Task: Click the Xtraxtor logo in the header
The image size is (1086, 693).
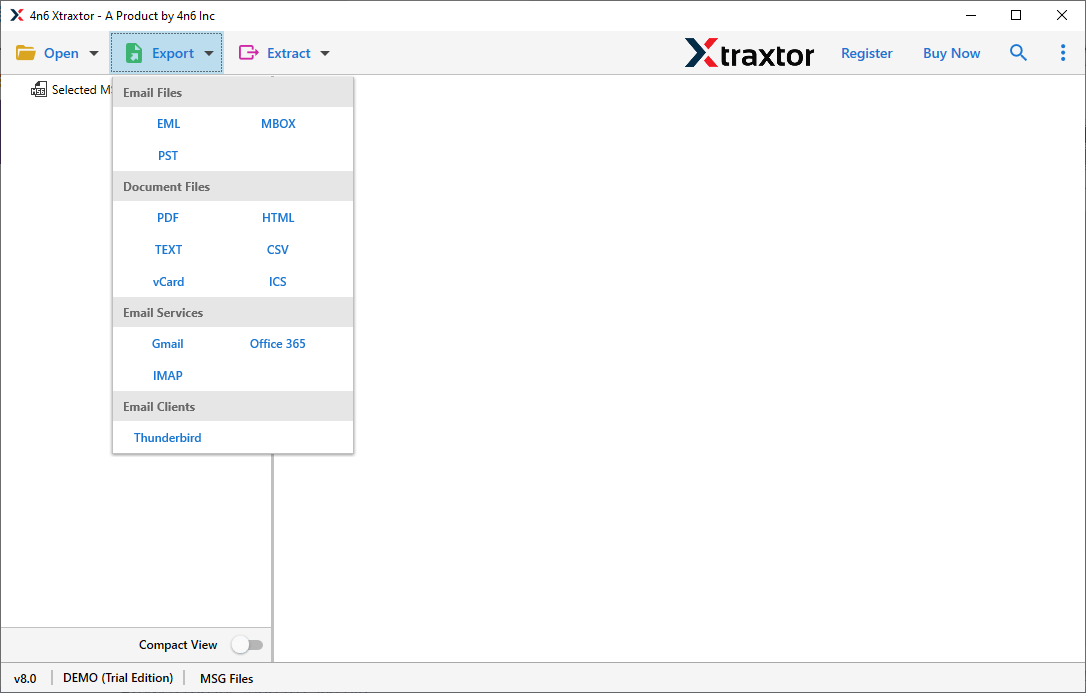Action: tap(749, 53)
